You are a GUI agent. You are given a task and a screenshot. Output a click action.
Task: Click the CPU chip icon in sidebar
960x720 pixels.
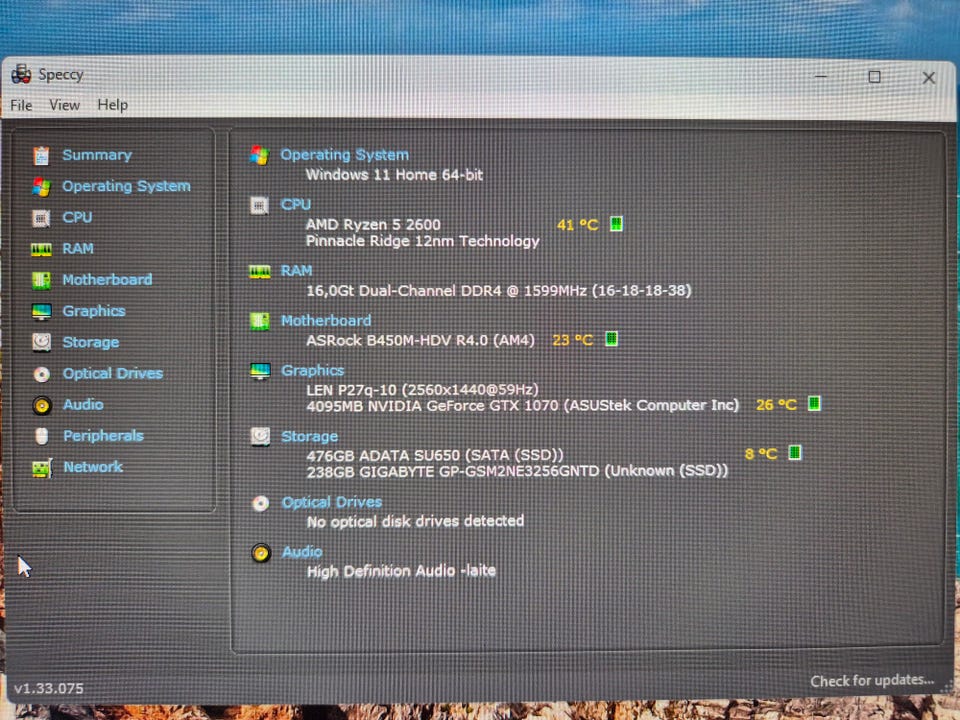pyautogui.click(x=41, y=218)
